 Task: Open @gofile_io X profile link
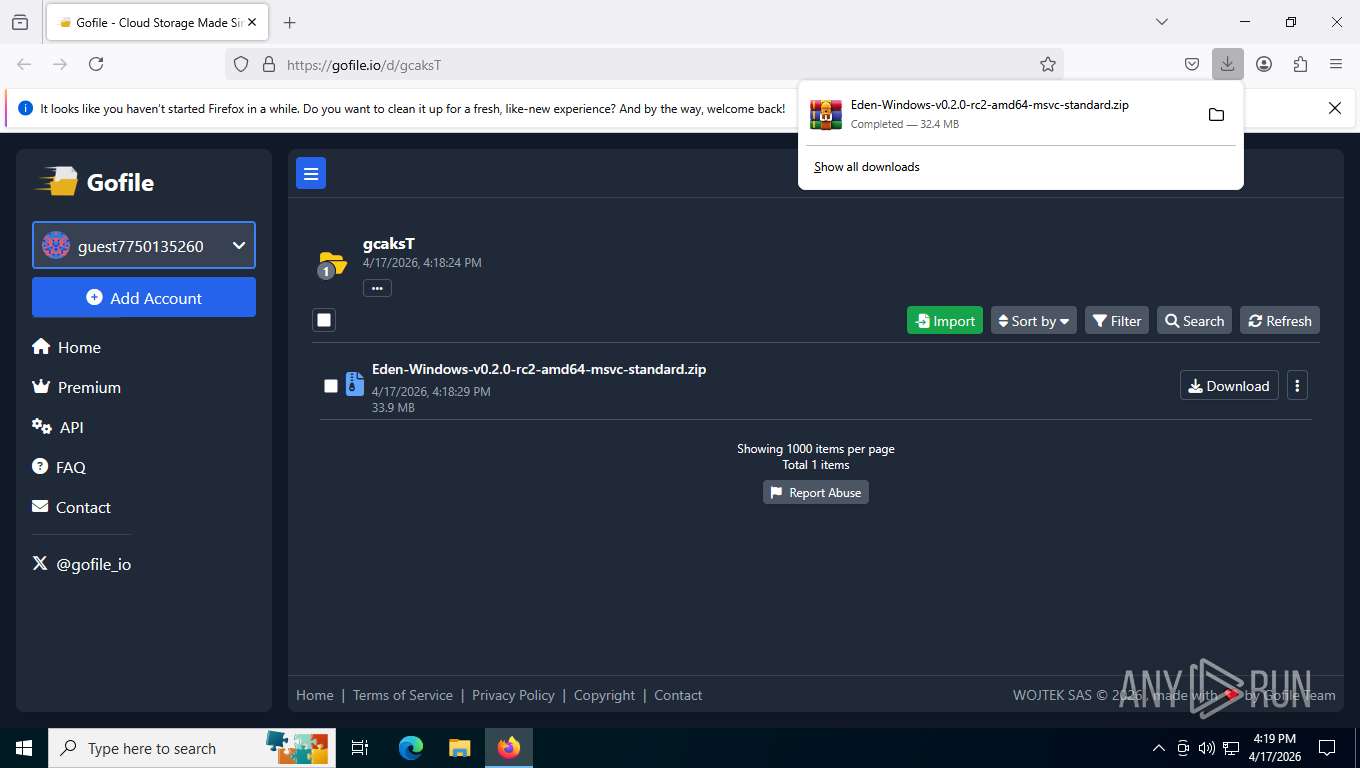pyautogui.click(x=82, y=564)
